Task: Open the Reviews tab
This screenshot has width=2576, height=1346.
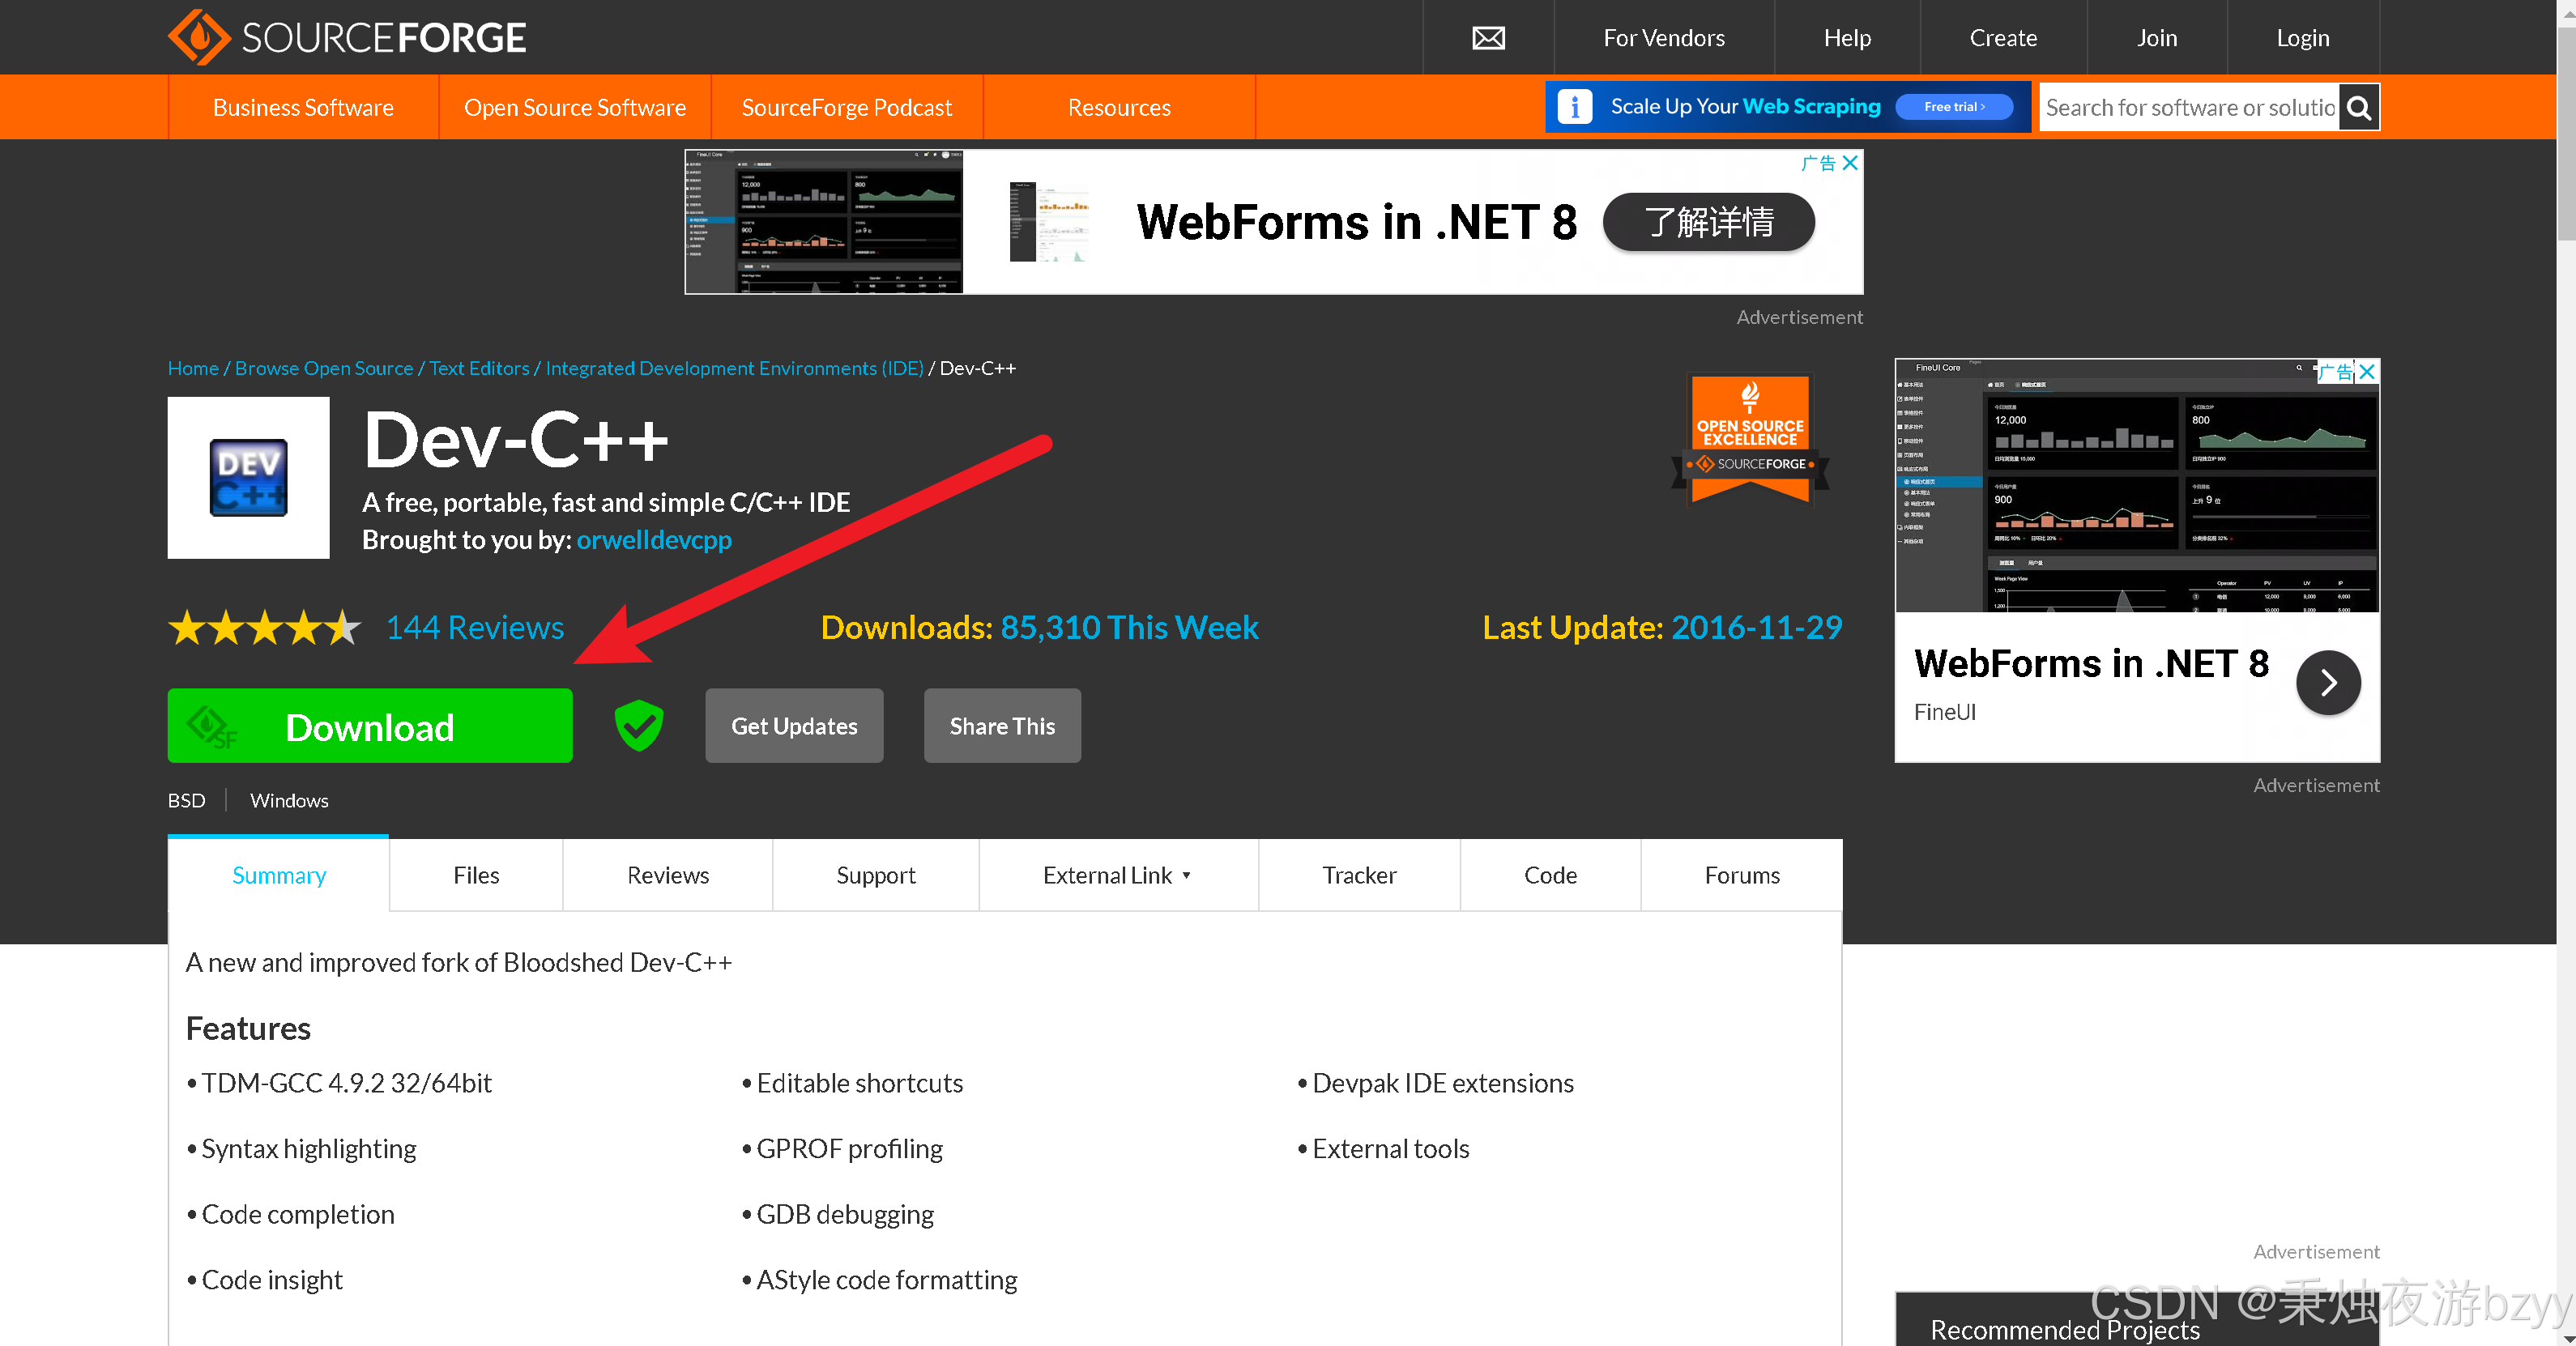Action: (667, 875)
